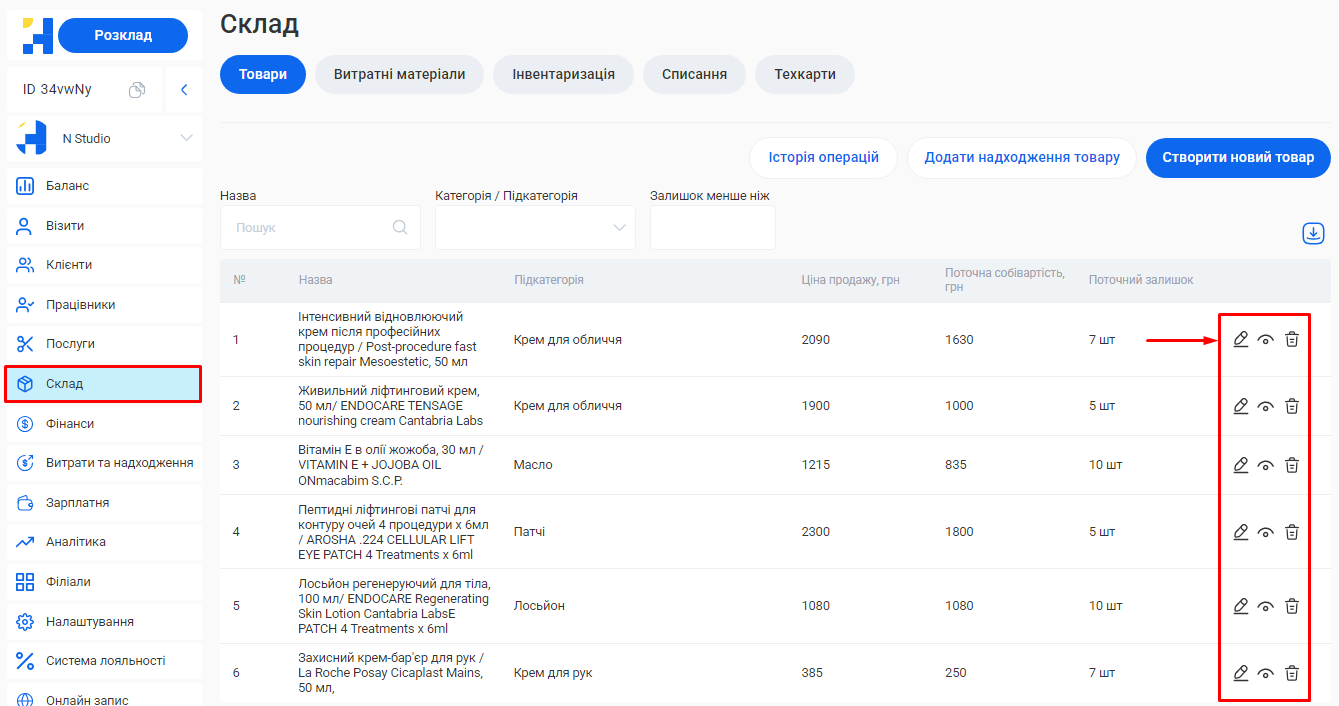Delete product 2 using the trash icon
Viewport: 1339px width, 706px height.
pos(1292,406)
